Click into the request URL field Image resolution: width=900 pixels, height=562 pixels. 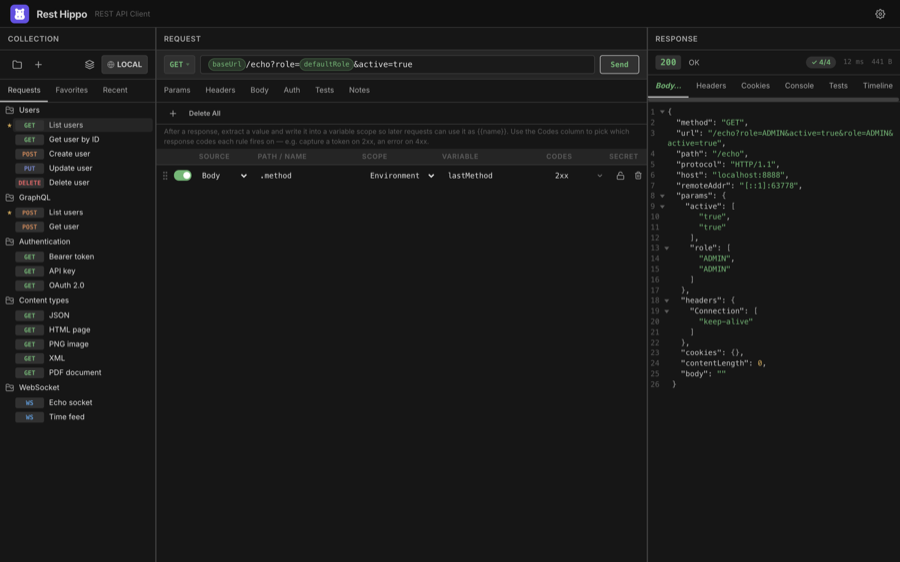[397, 64]
